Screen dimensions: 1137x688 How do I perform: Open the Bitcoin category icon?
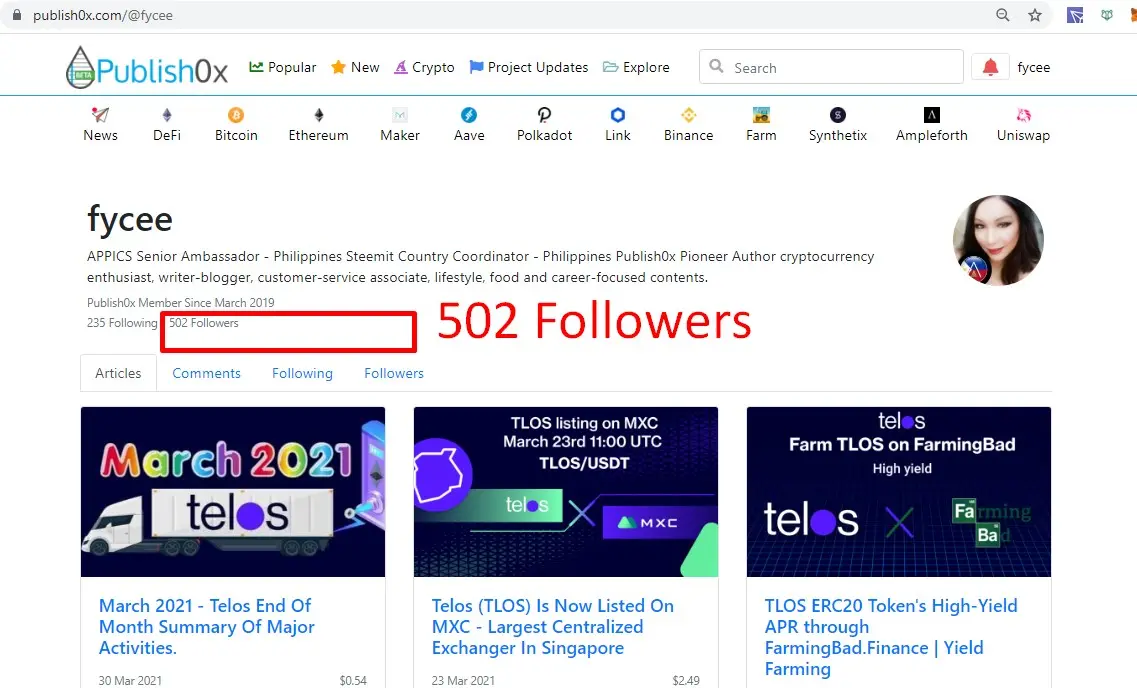(x=236, y=115)
